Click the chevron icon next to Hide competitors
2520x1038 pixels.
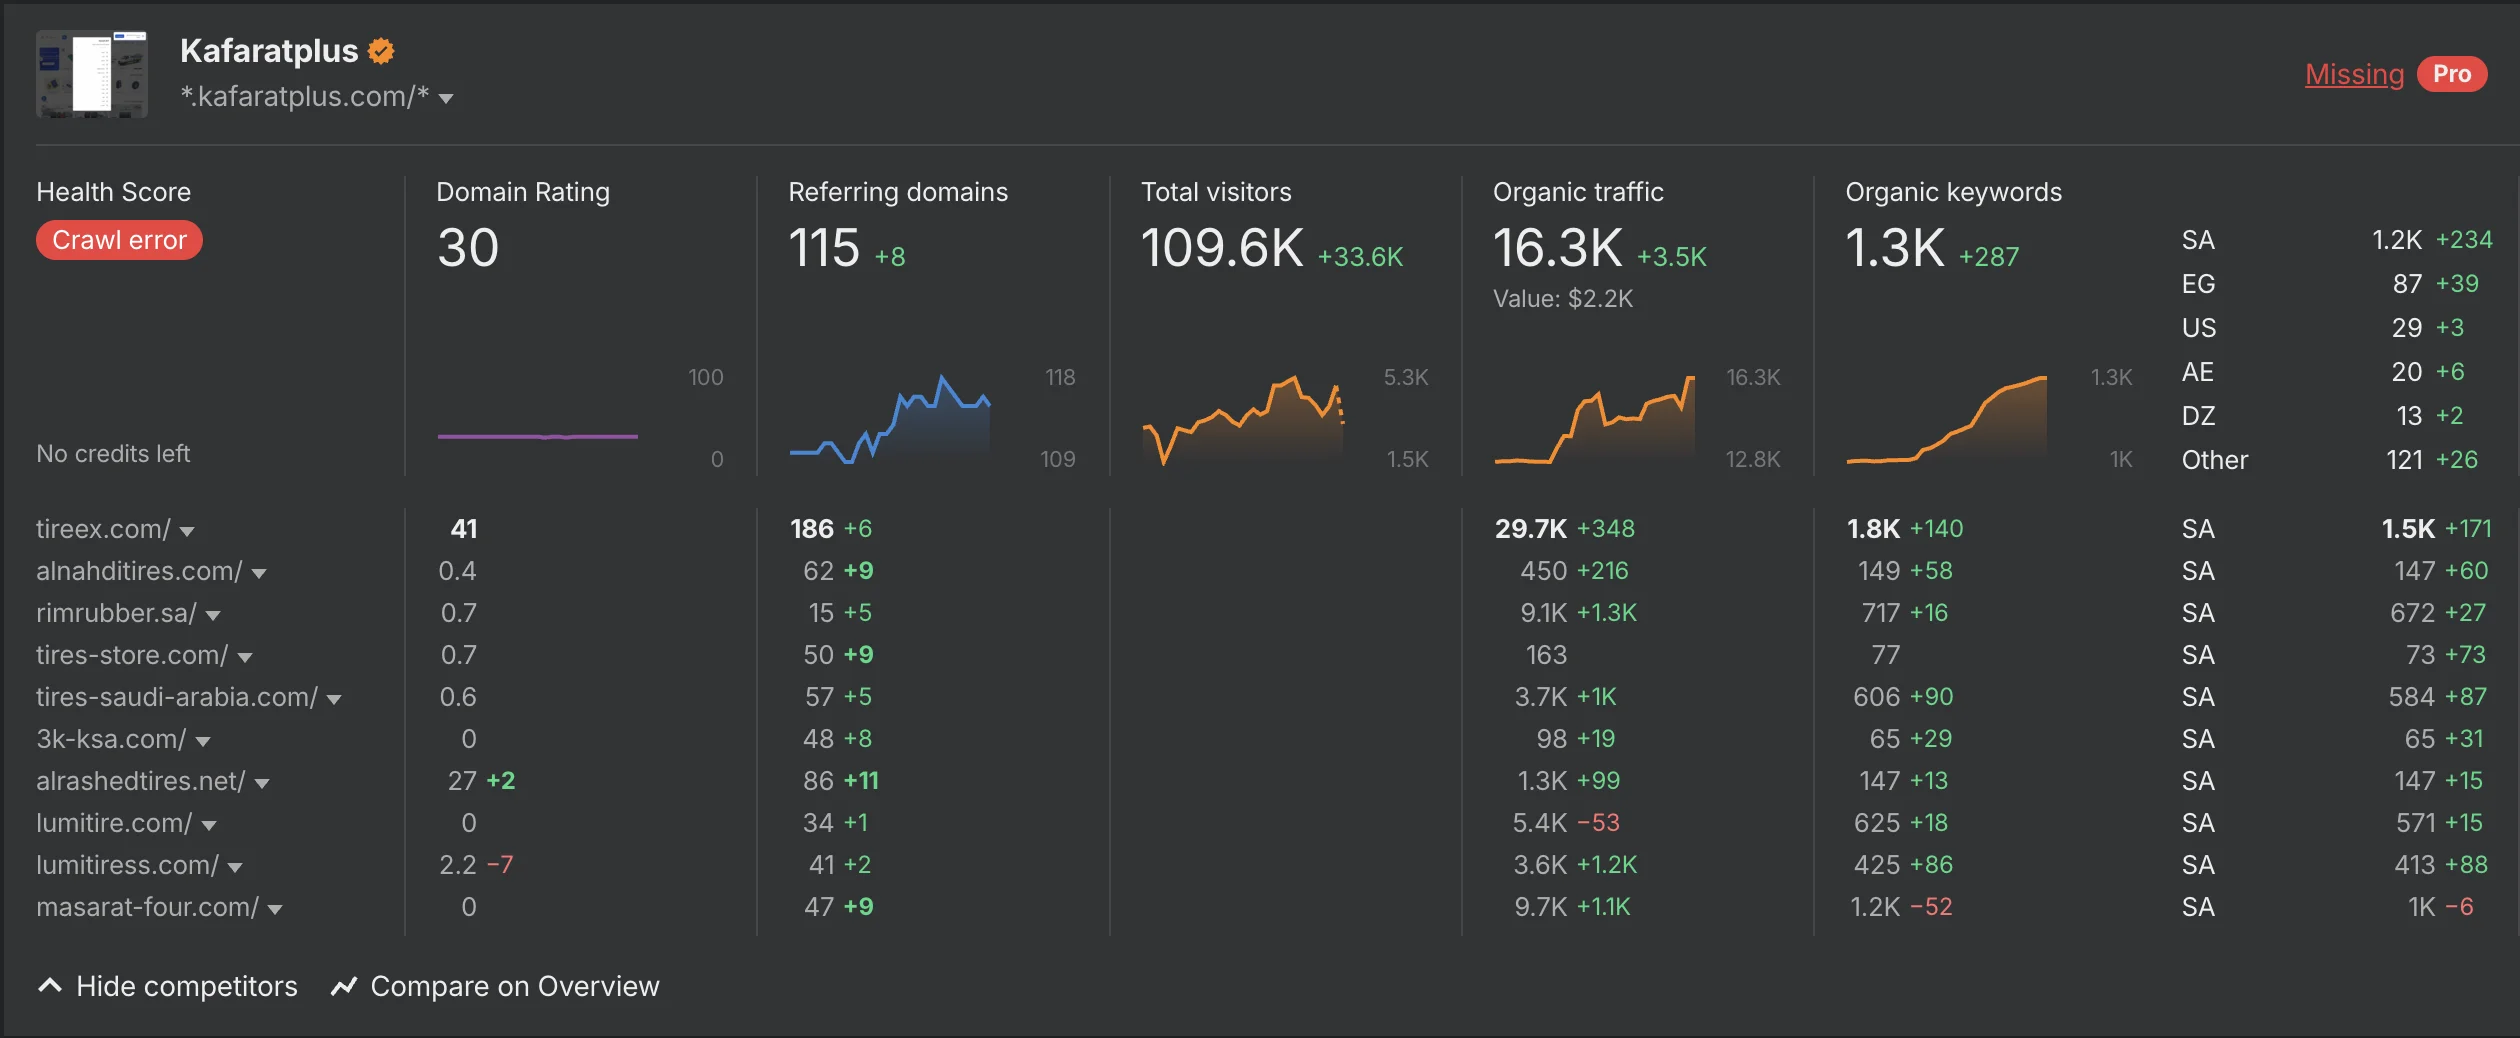[x=50, y=986]
